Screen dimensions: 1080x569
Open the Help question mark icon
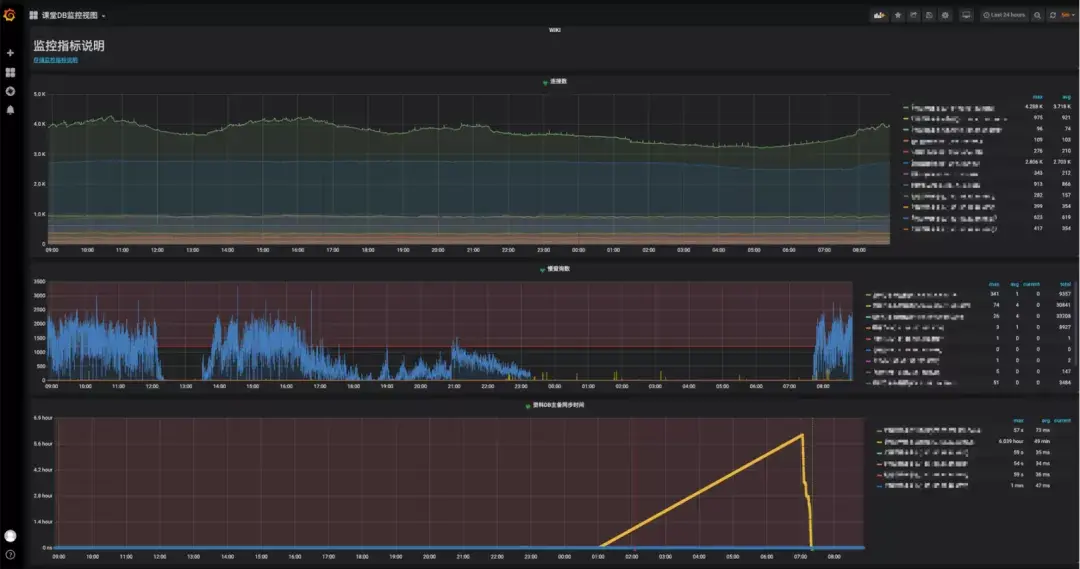10,555
